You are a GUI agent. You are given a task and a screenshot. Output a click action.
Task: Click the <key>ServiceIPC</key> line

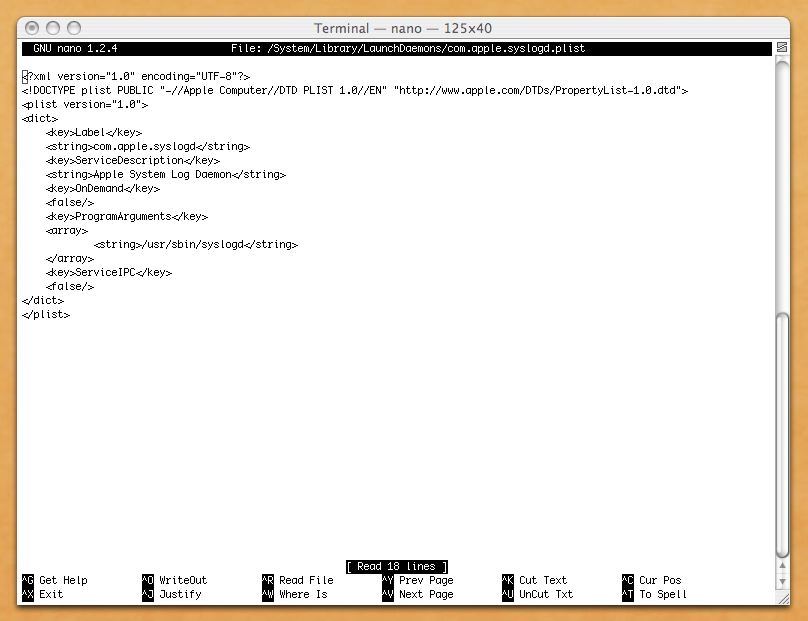coord(109,272)
